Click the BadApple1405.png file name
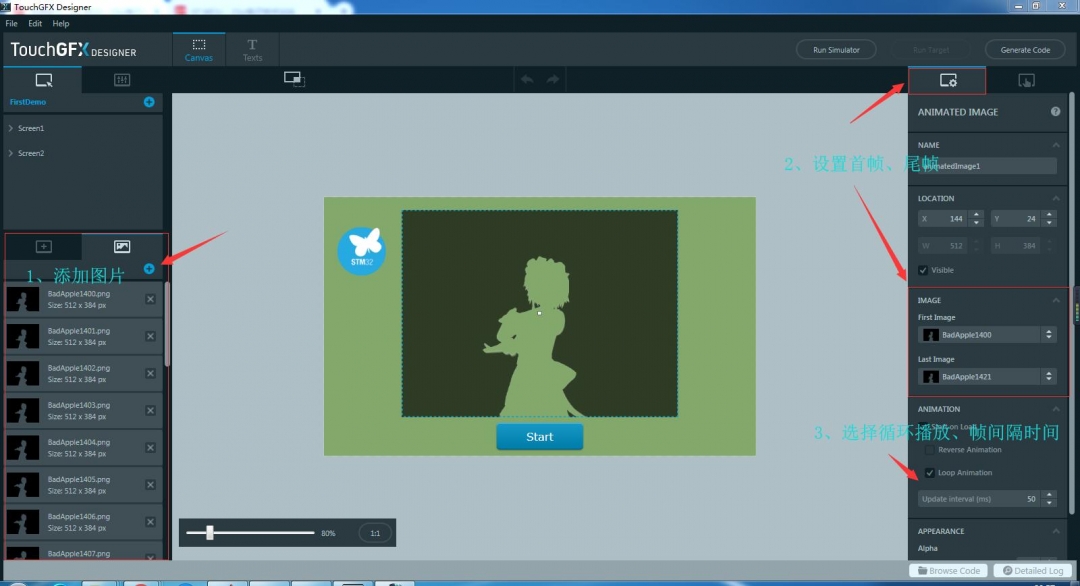 (79, 479)
